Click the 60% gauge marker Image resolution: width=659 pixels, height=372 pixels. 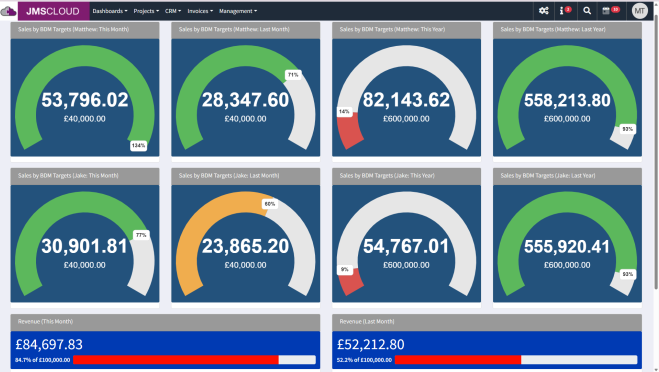point(269,204)
